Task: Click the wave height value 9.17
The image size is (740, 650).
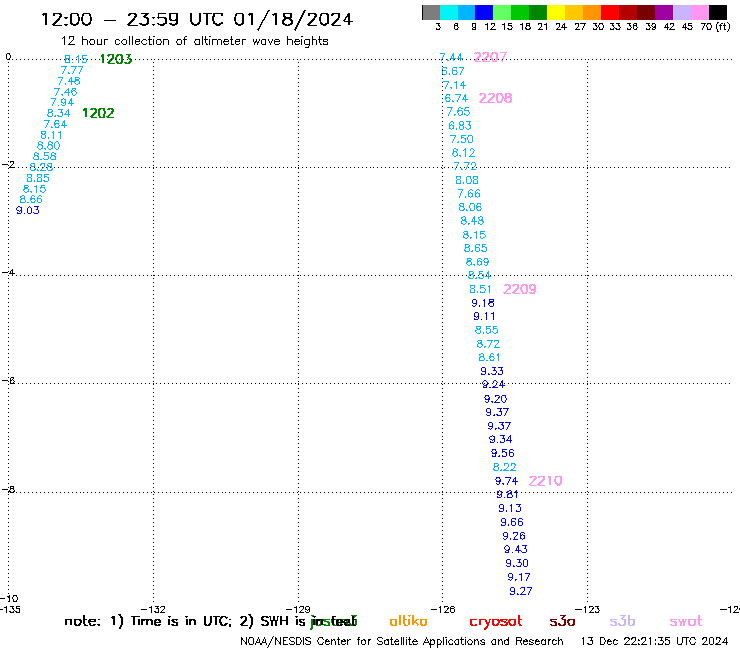Action: click(519, 577)
